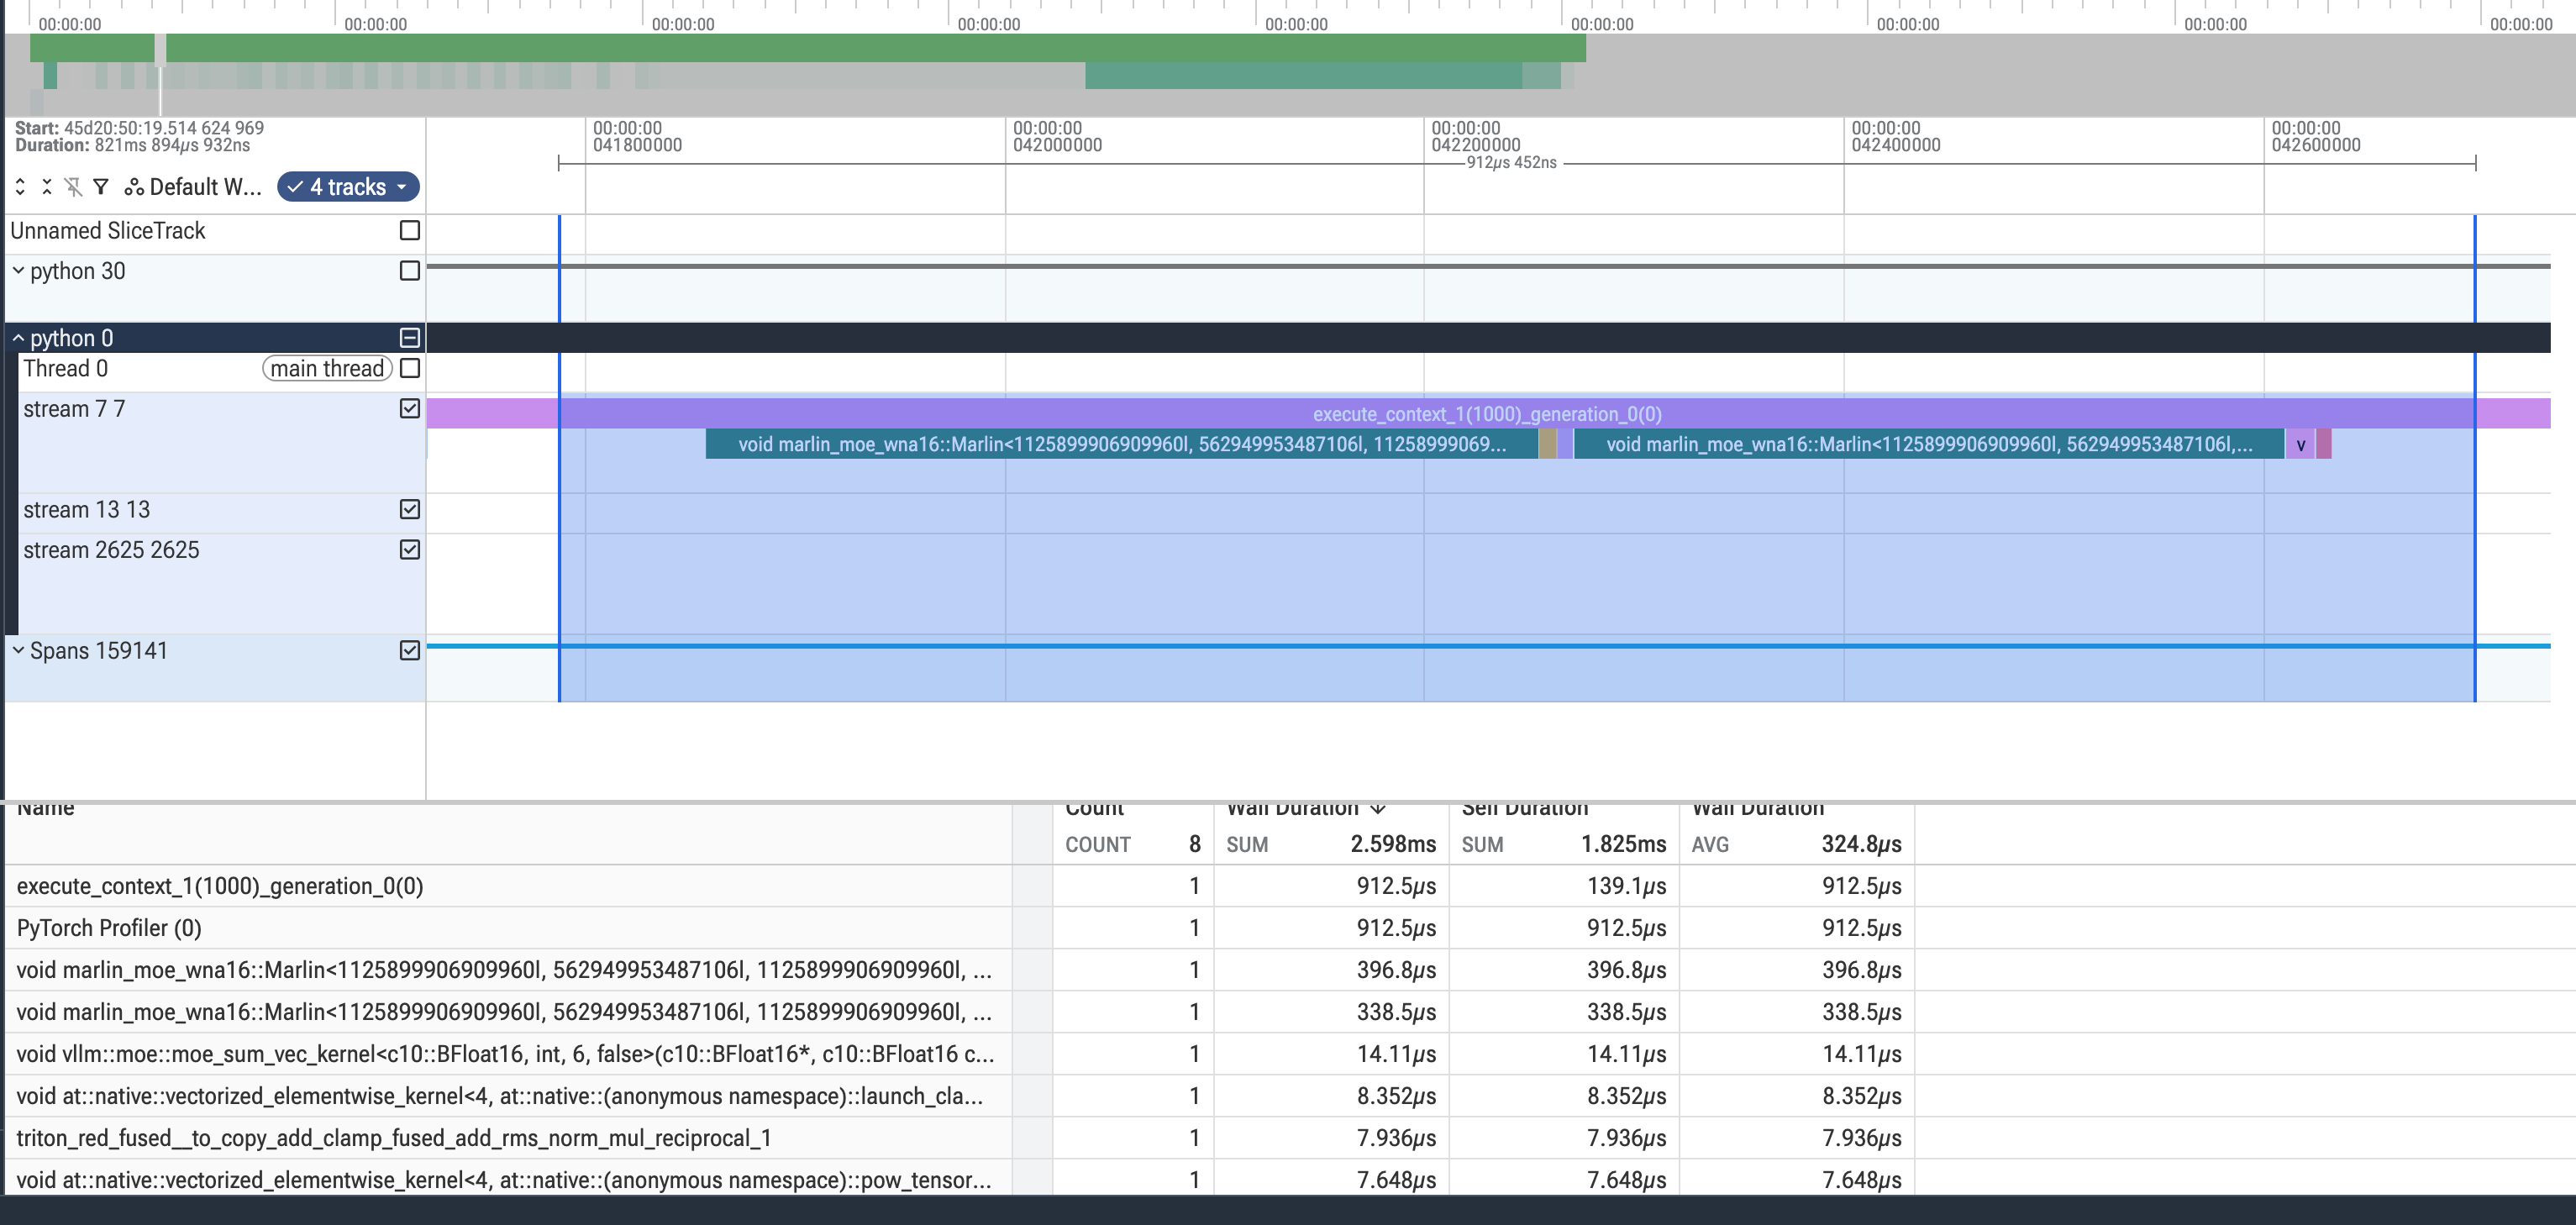Click the teal block in the overview minimap
Screen dimensions: 2576x1225
tap(1303, 75)
